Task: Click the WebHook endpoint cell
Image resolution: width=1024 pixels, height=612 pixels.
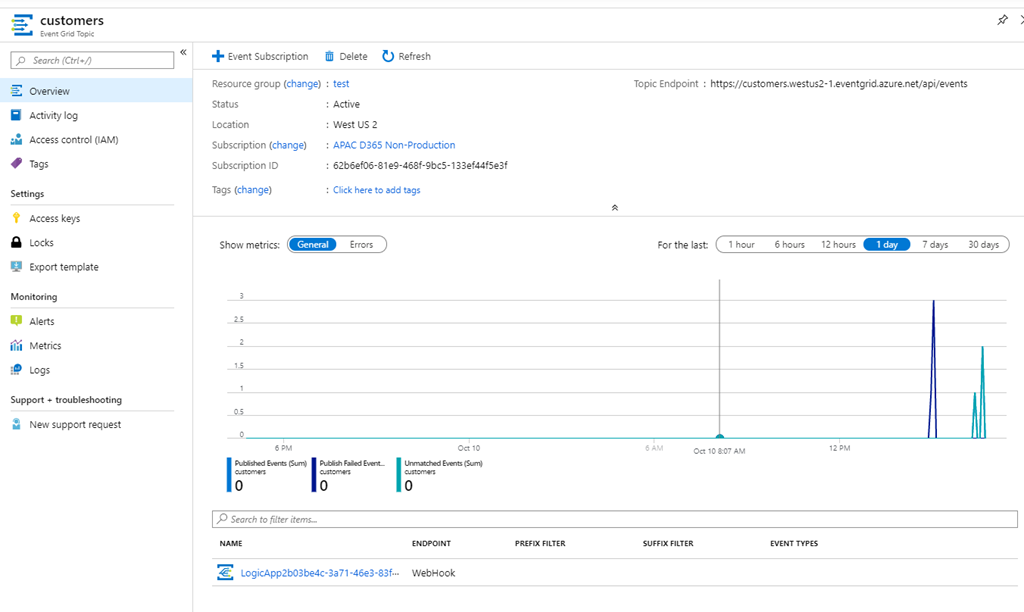Action: tap(434, 573)
